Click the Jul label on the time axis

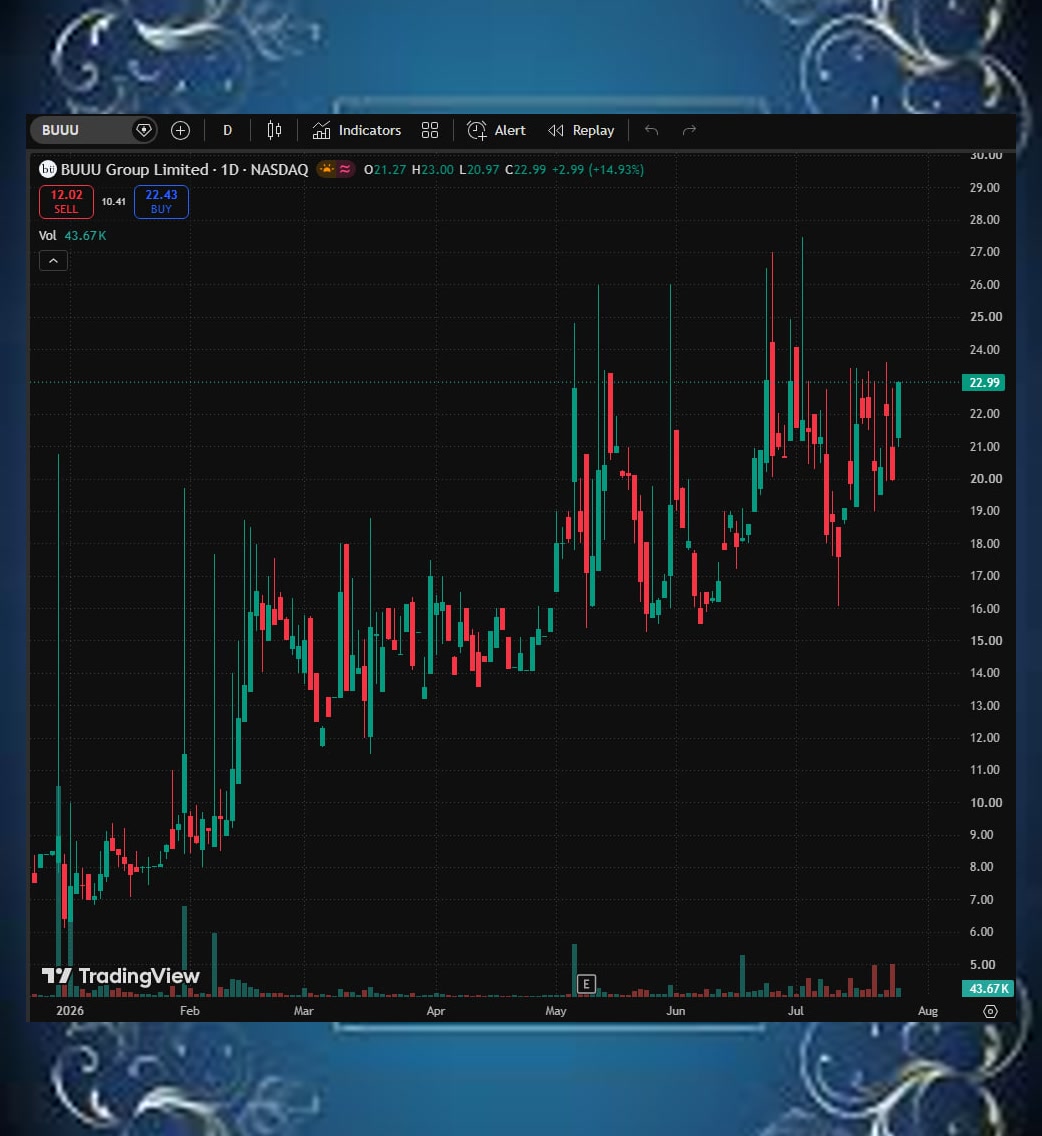point(796,1011)
